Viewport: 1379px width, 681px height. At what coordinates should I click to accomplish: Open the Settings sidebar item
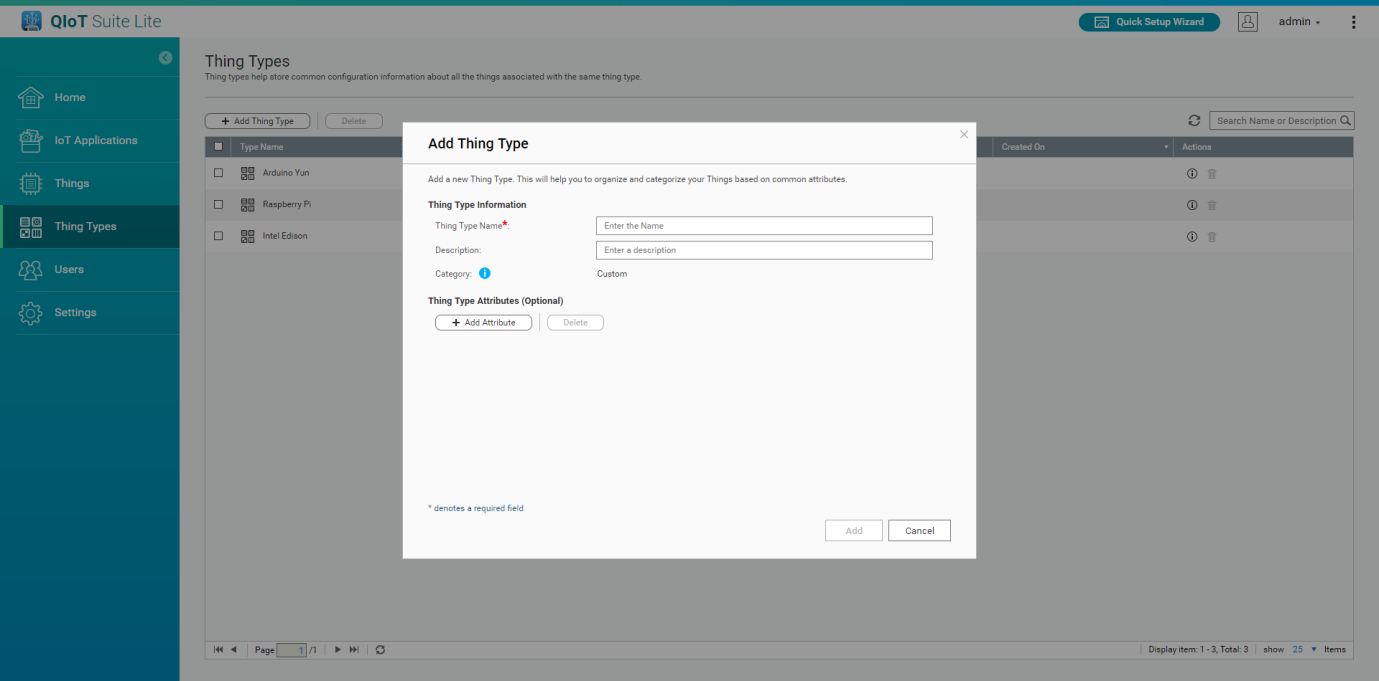tap(75, 313)
